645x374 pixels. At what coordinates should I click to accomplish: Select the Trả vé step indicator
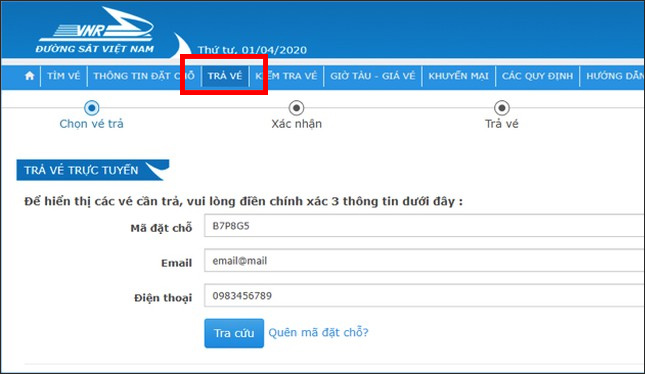point(501,108)
